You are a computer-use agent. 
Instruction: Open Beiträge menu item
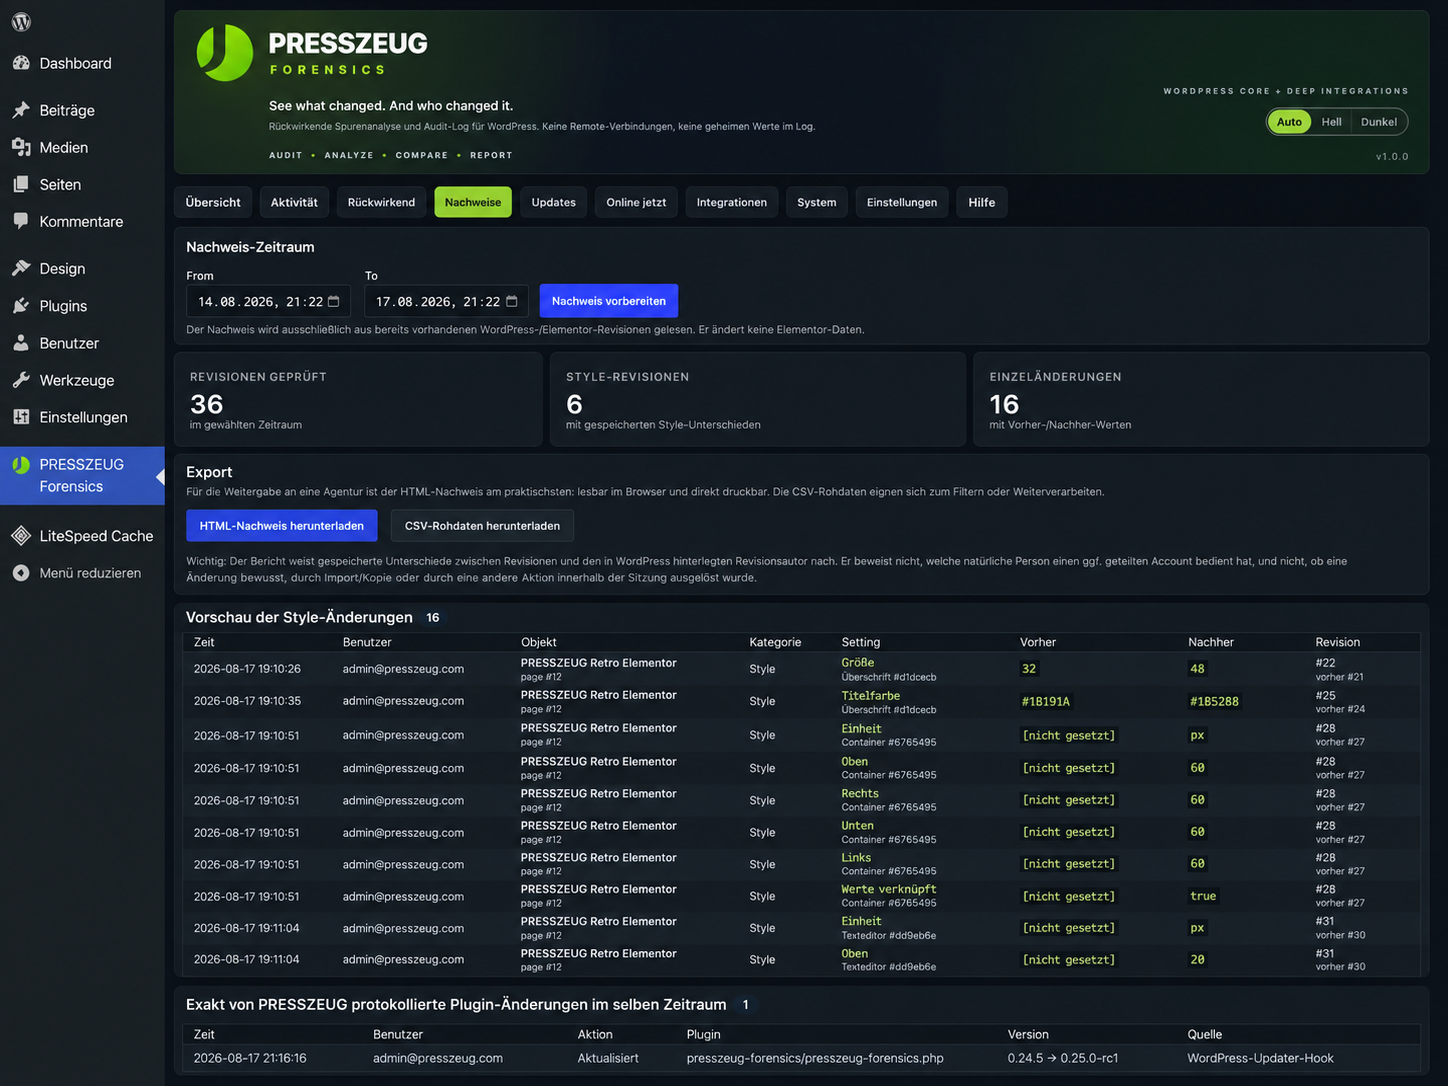coord(82,110)
